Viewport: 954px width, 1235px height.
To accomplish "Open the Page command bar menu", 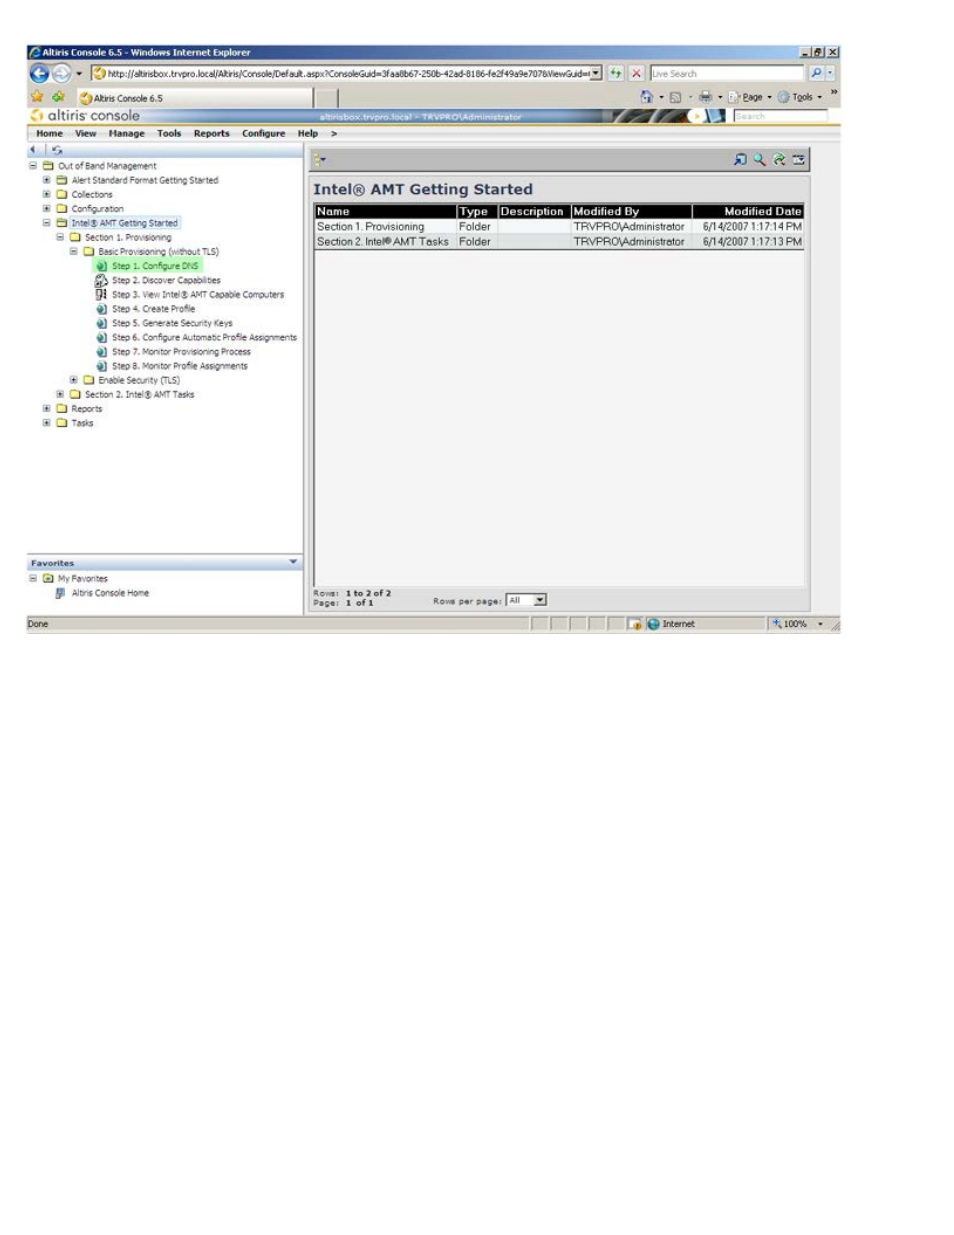I will point(751,97).
